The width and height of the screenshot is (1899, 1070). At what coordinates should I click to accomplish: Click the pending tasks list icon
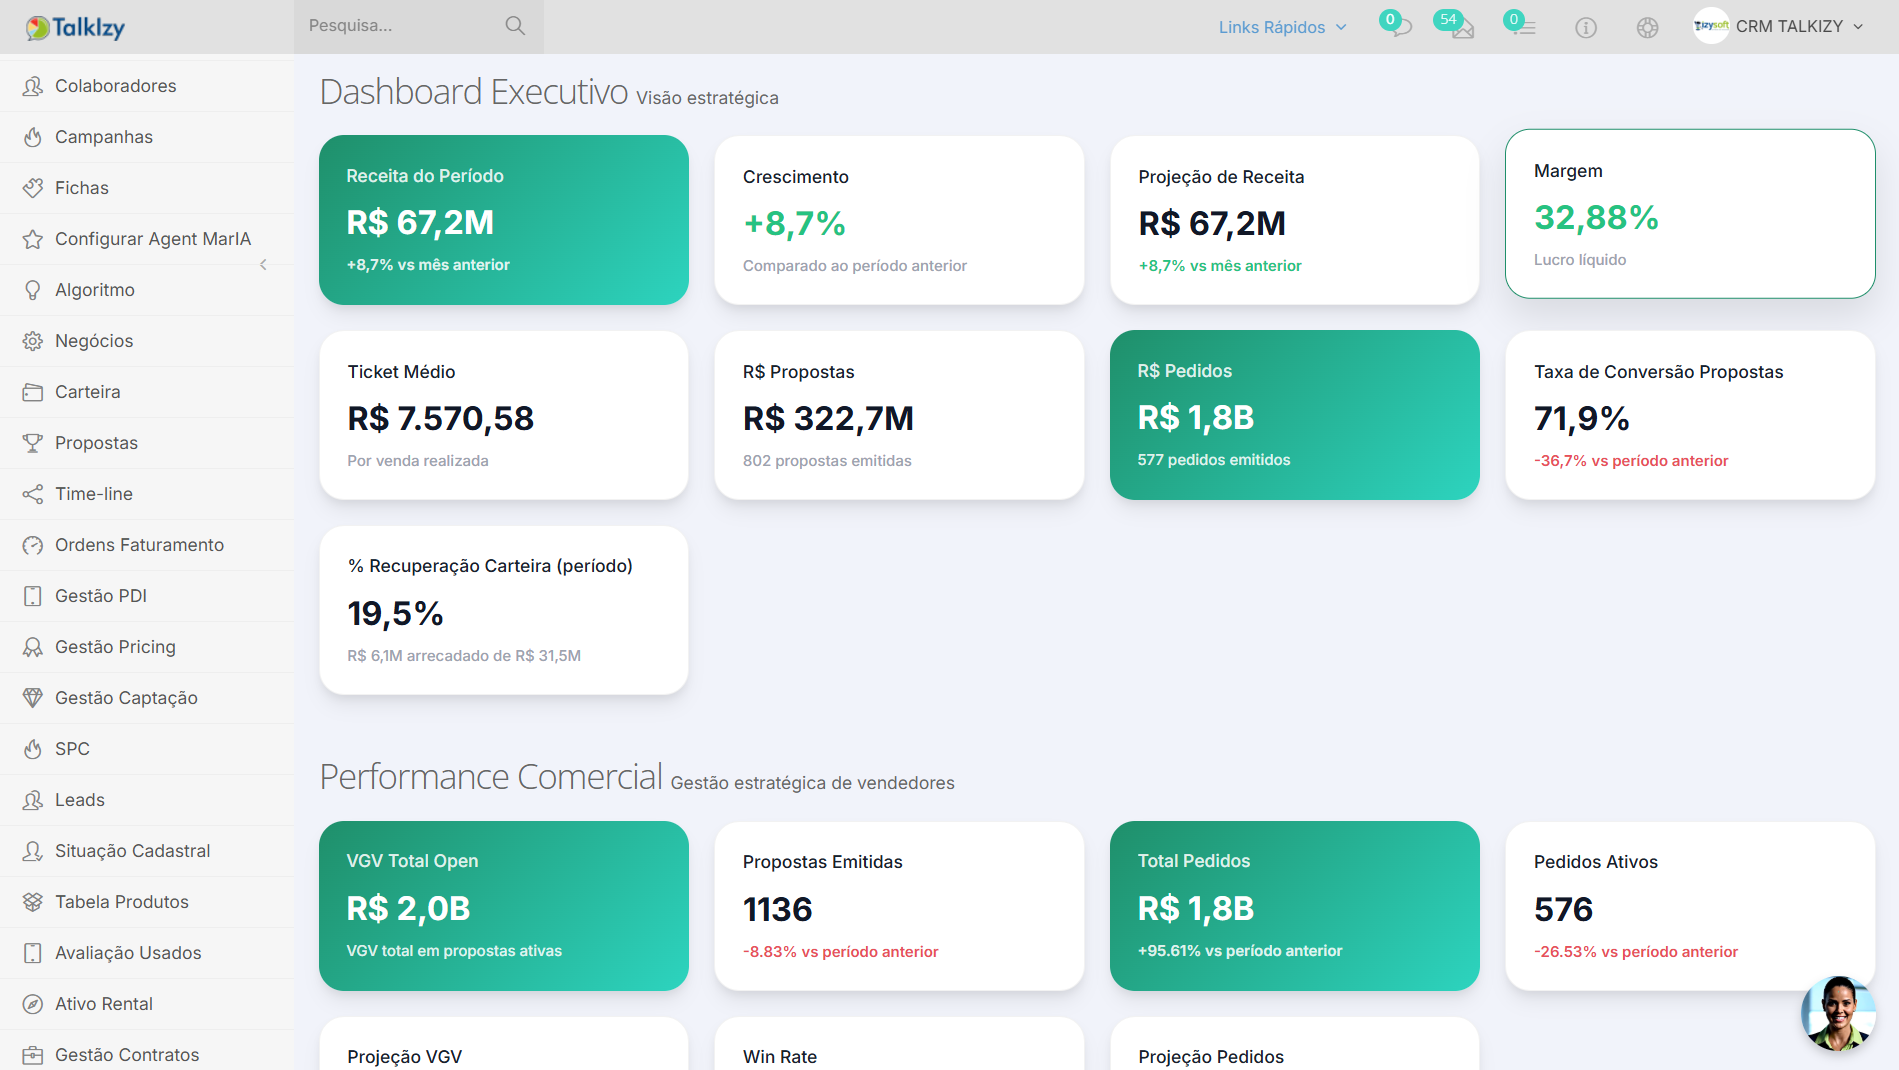[1523, 27]
